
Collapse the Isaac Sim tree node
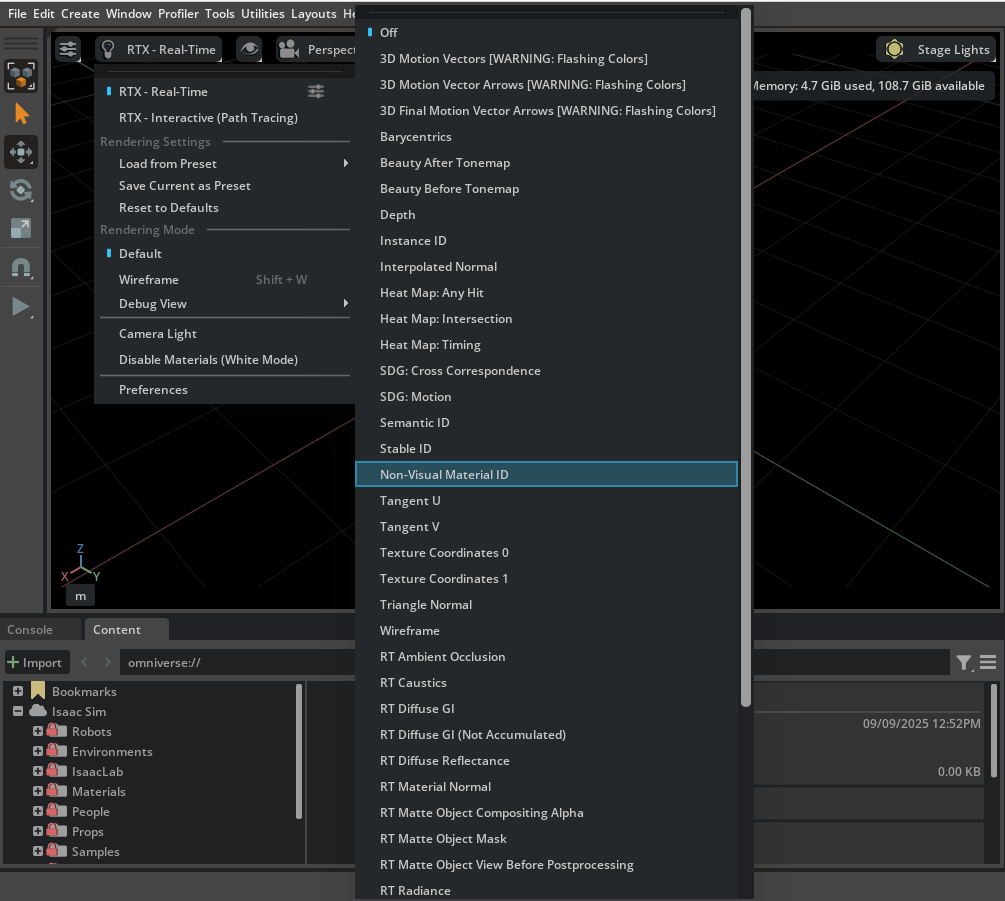click(16, 711)
